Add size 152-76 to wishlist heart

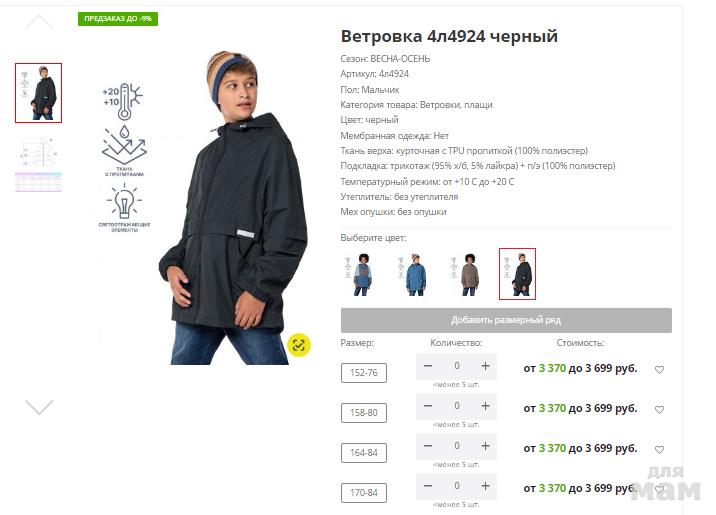[x=659, y=369]
